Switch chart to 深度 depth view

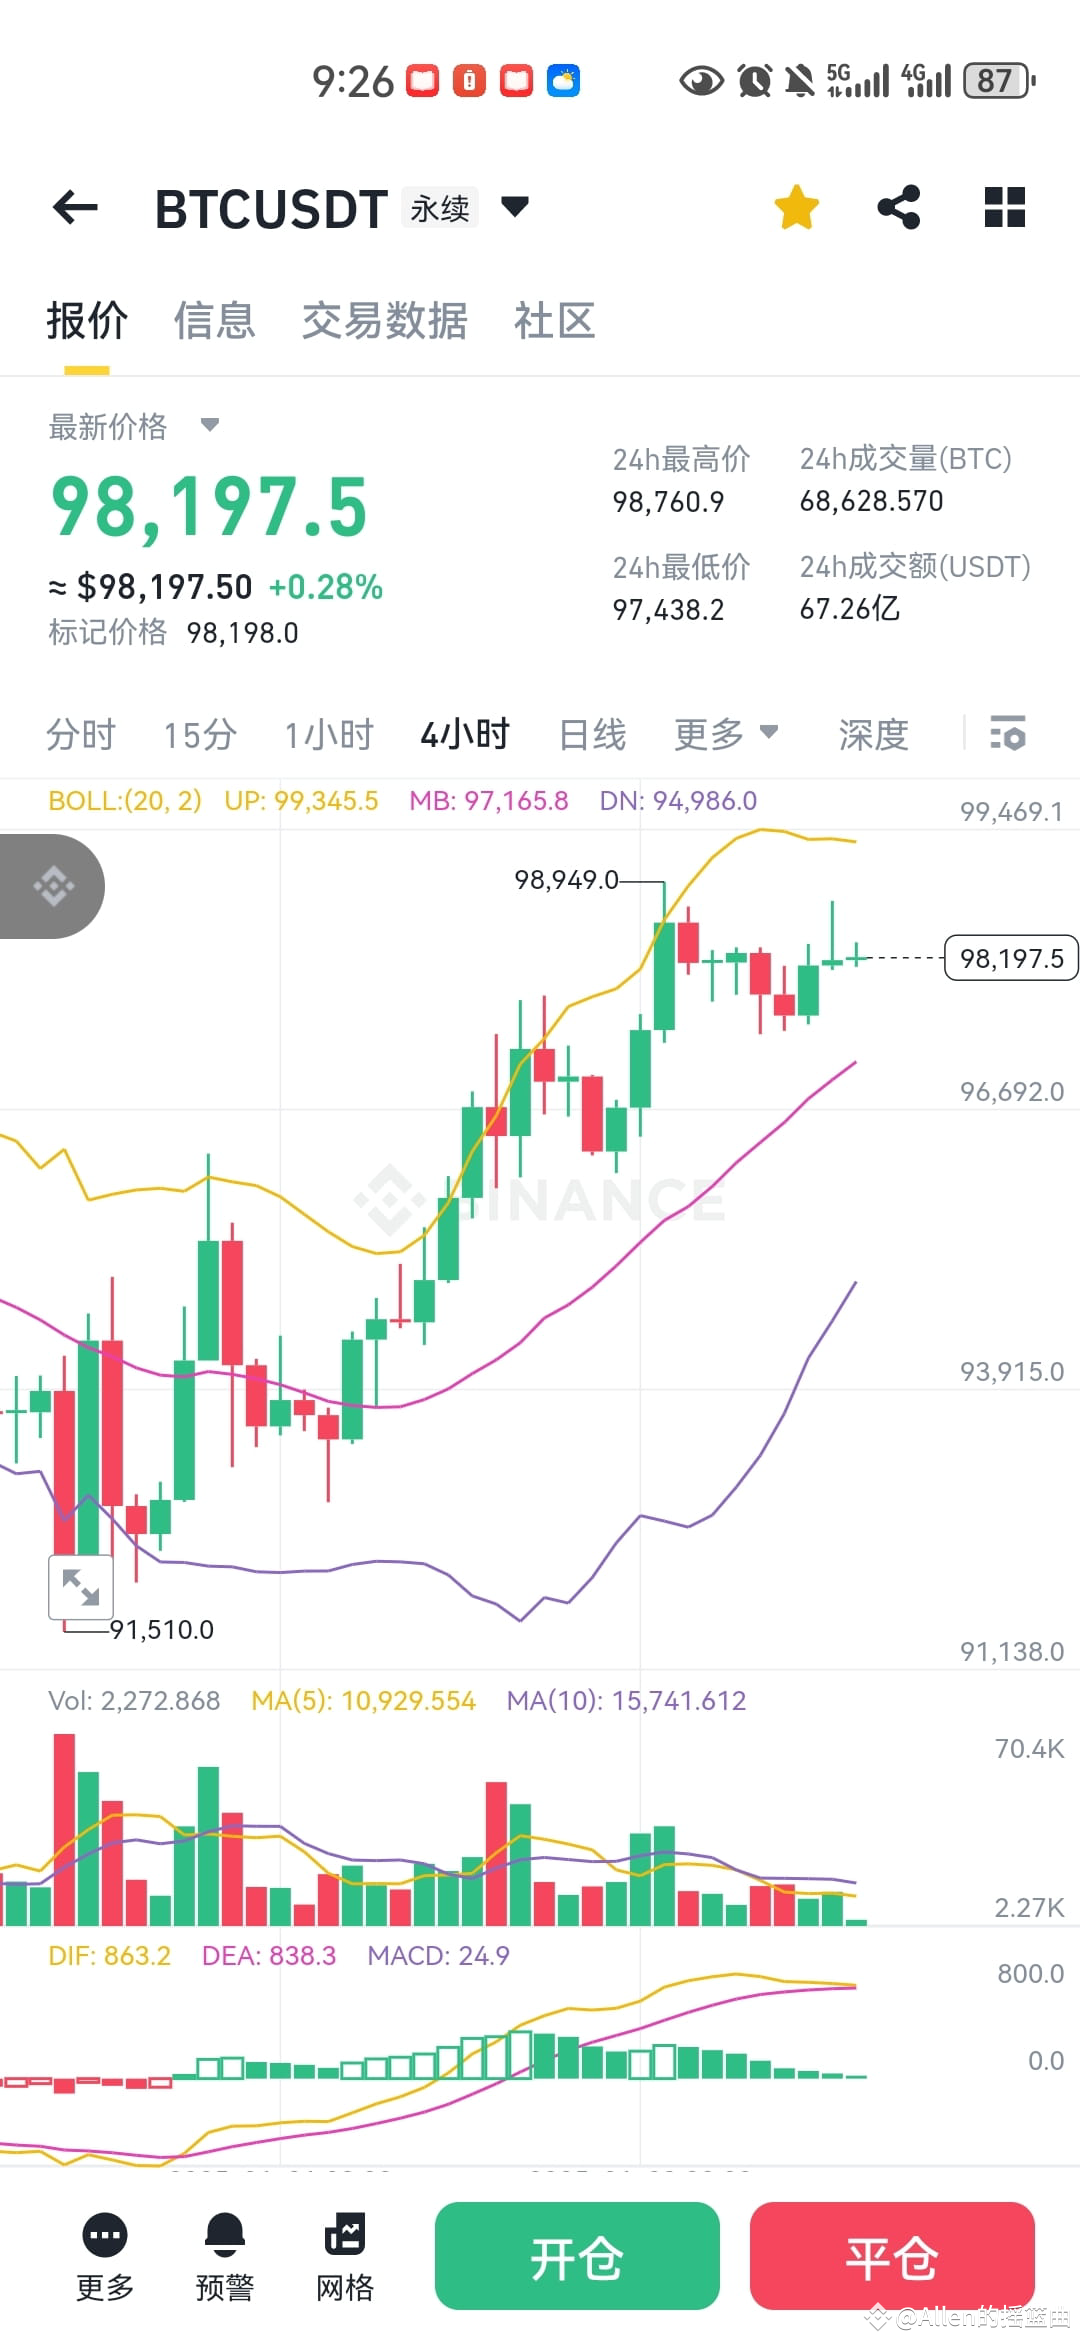click(872, 734)
